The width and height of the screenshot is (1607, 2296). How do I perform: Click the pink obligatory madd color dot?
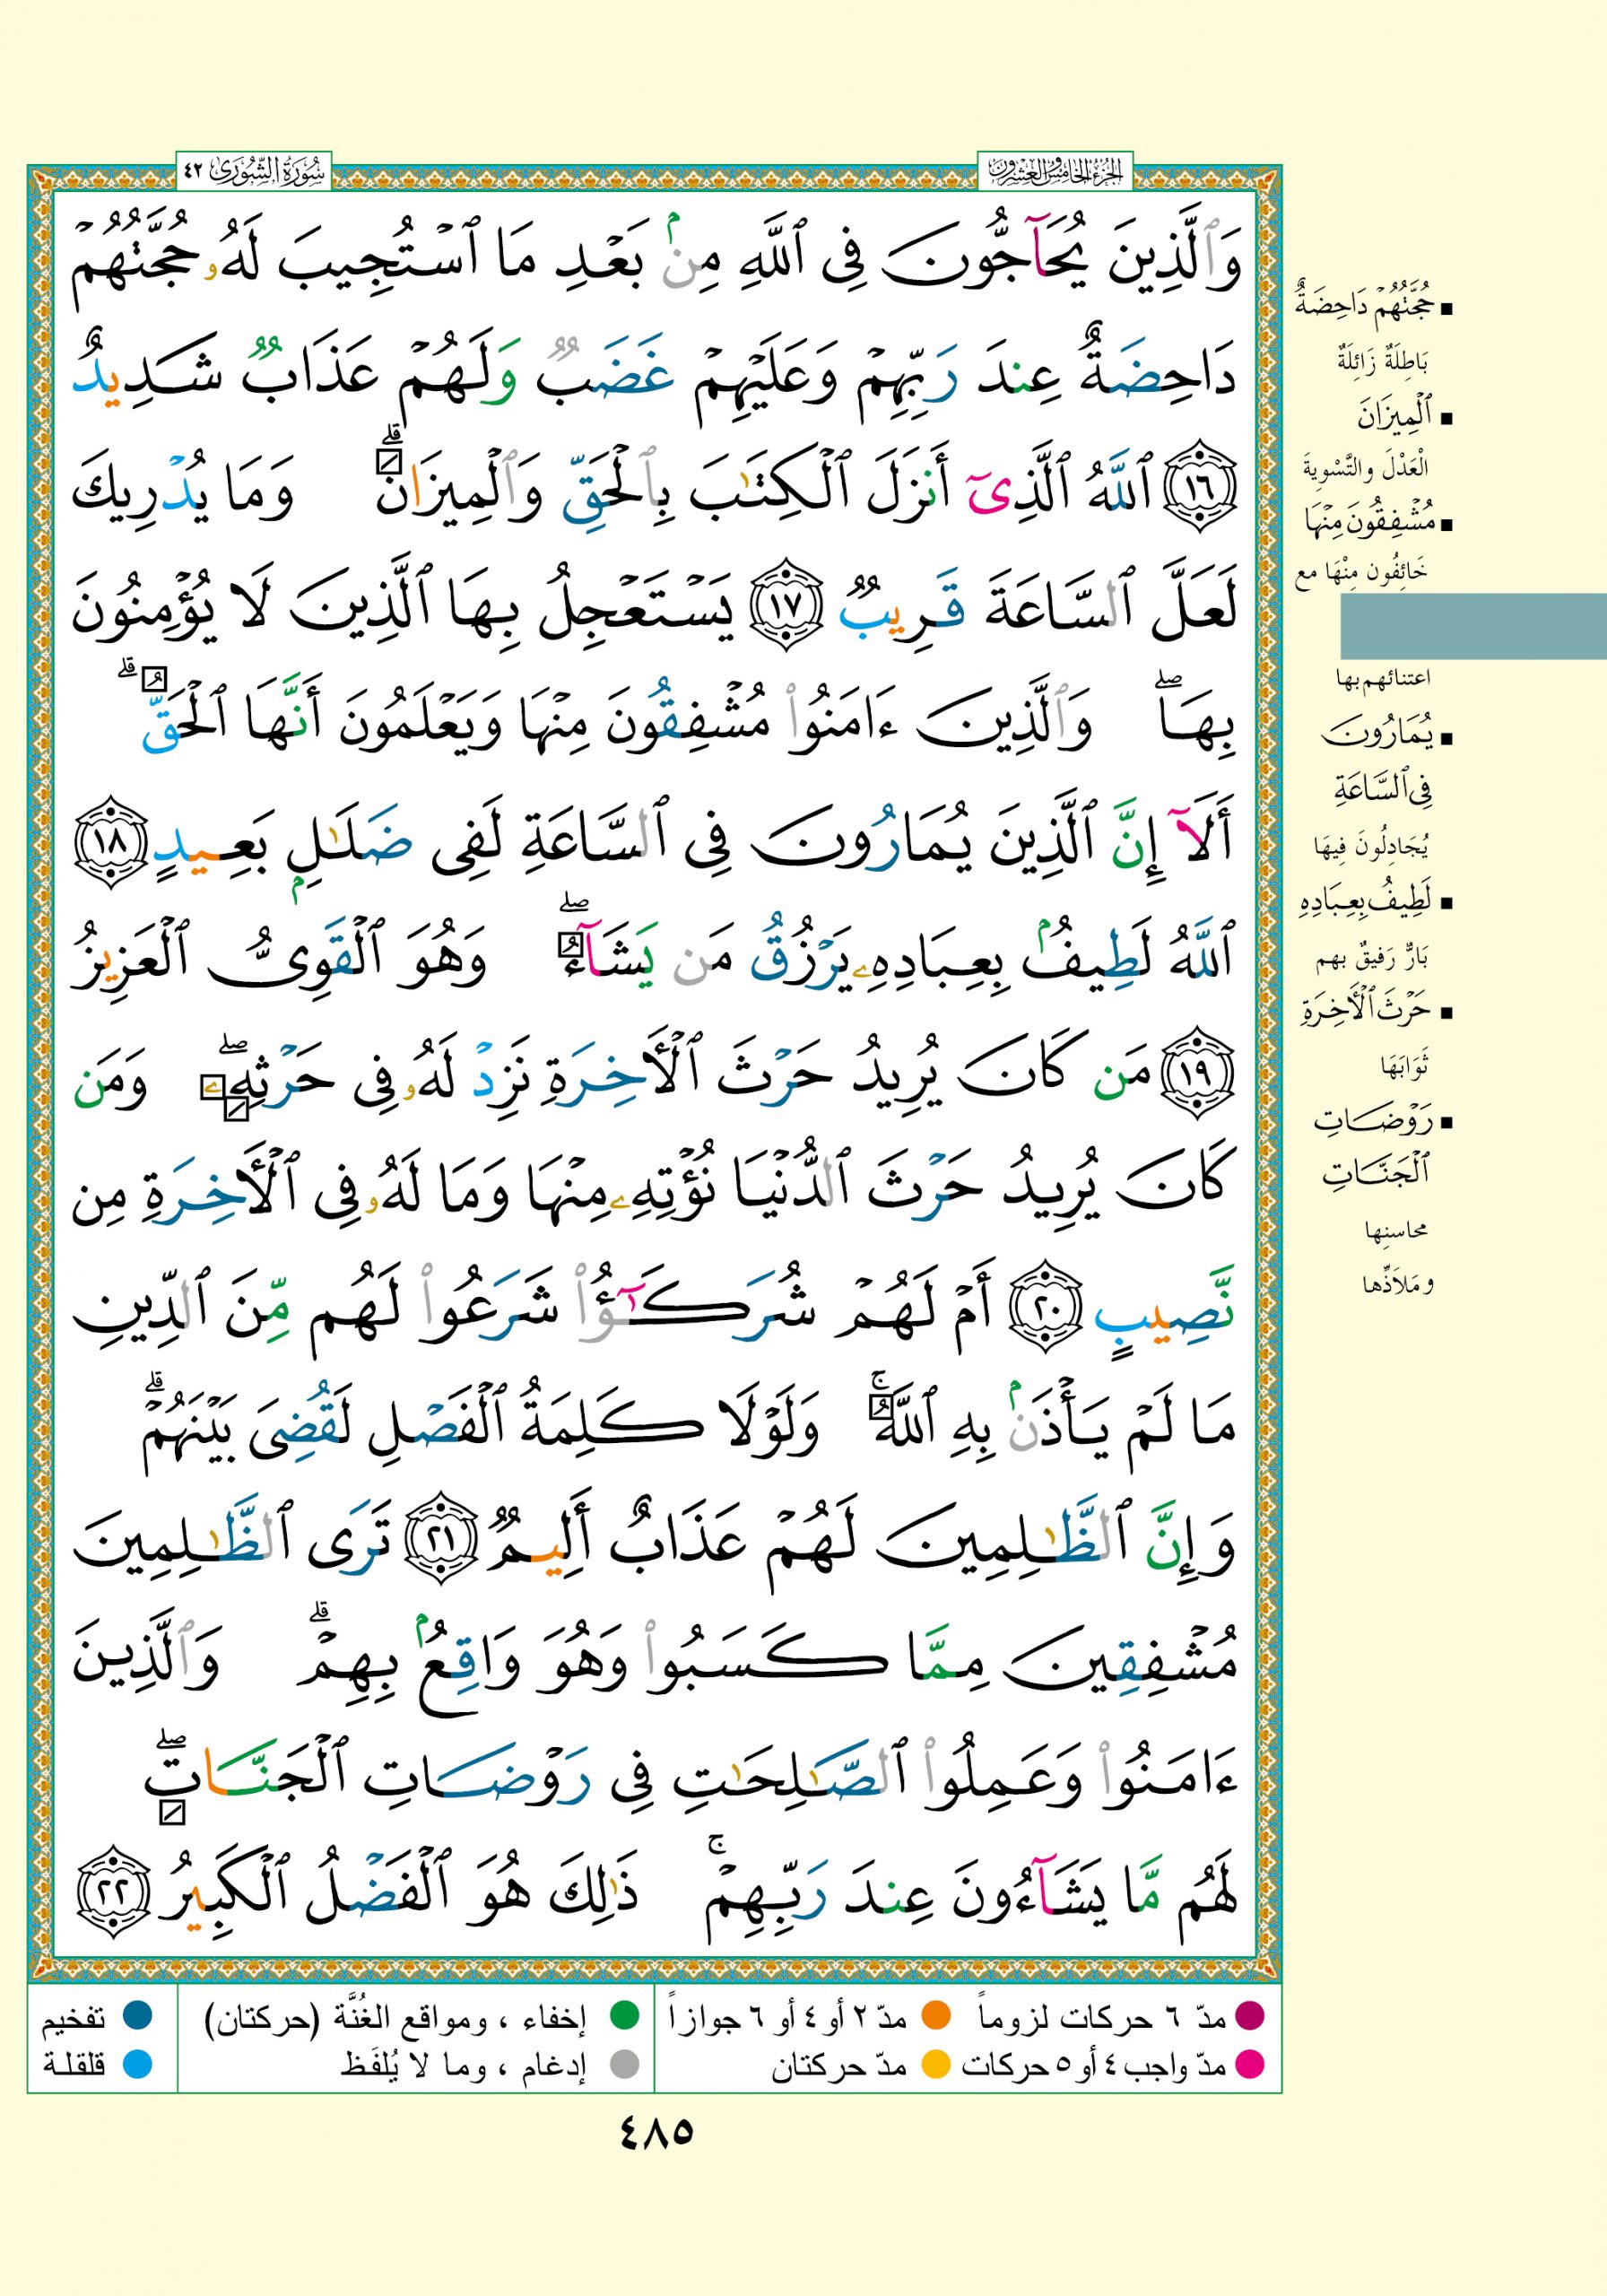(x=1250, y=2063)
